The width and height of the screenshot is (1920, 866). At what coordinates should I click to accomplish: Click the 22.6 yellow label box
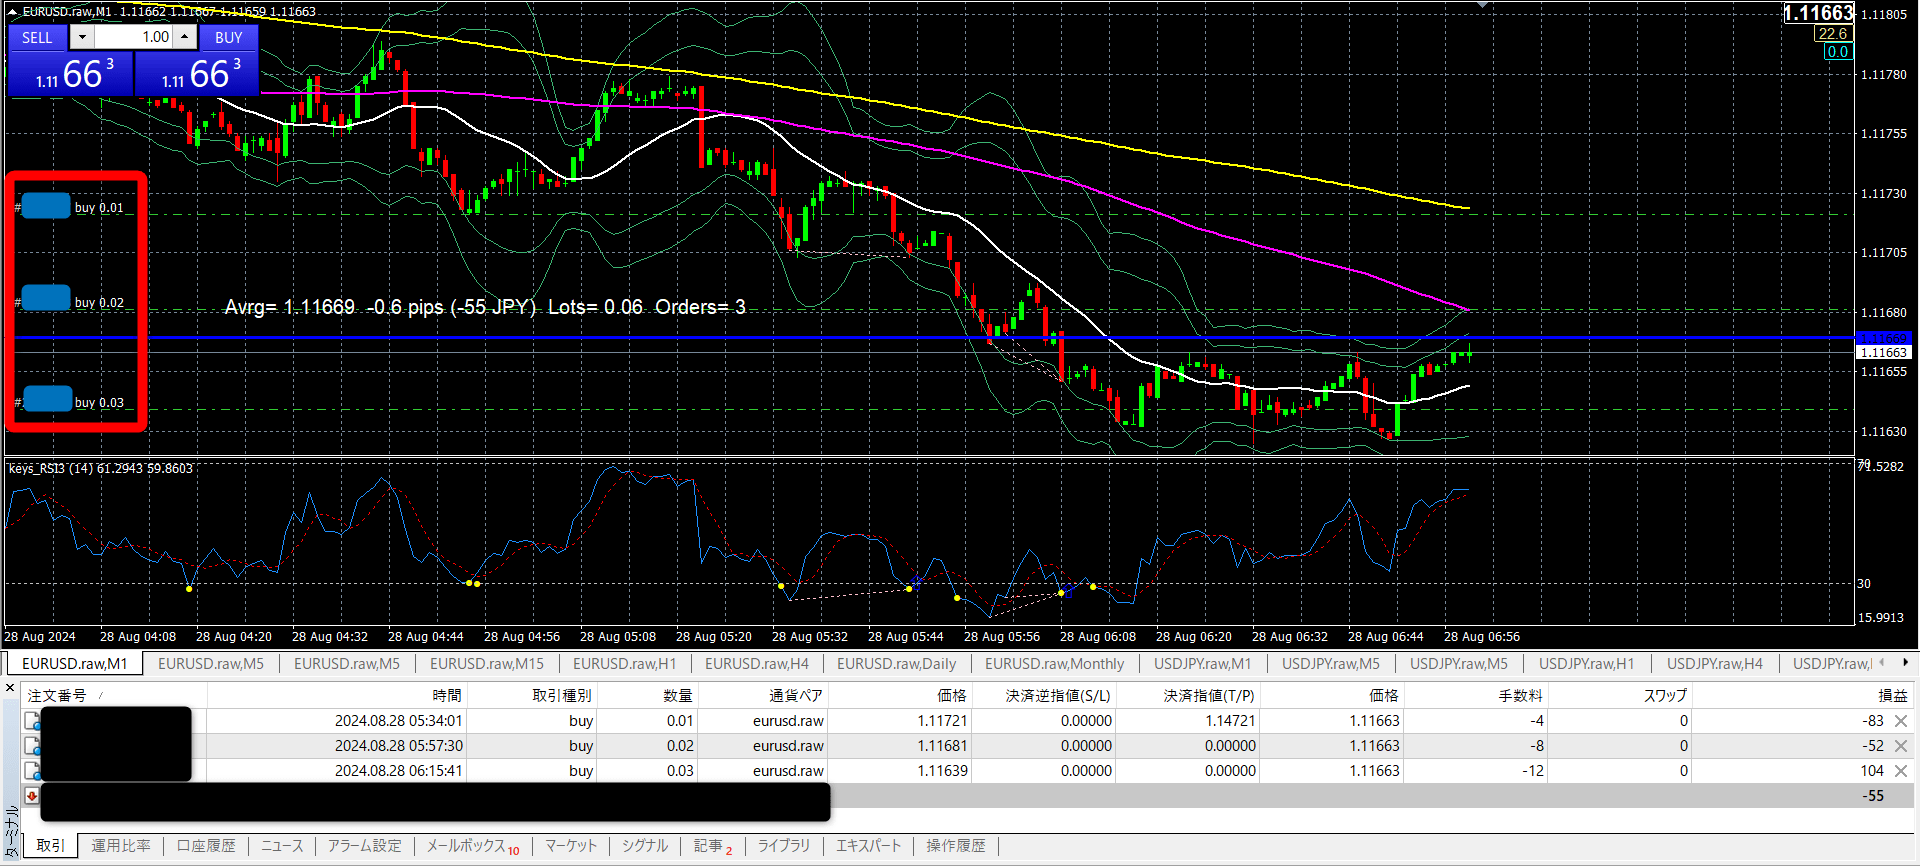(x=1833, y=34)
